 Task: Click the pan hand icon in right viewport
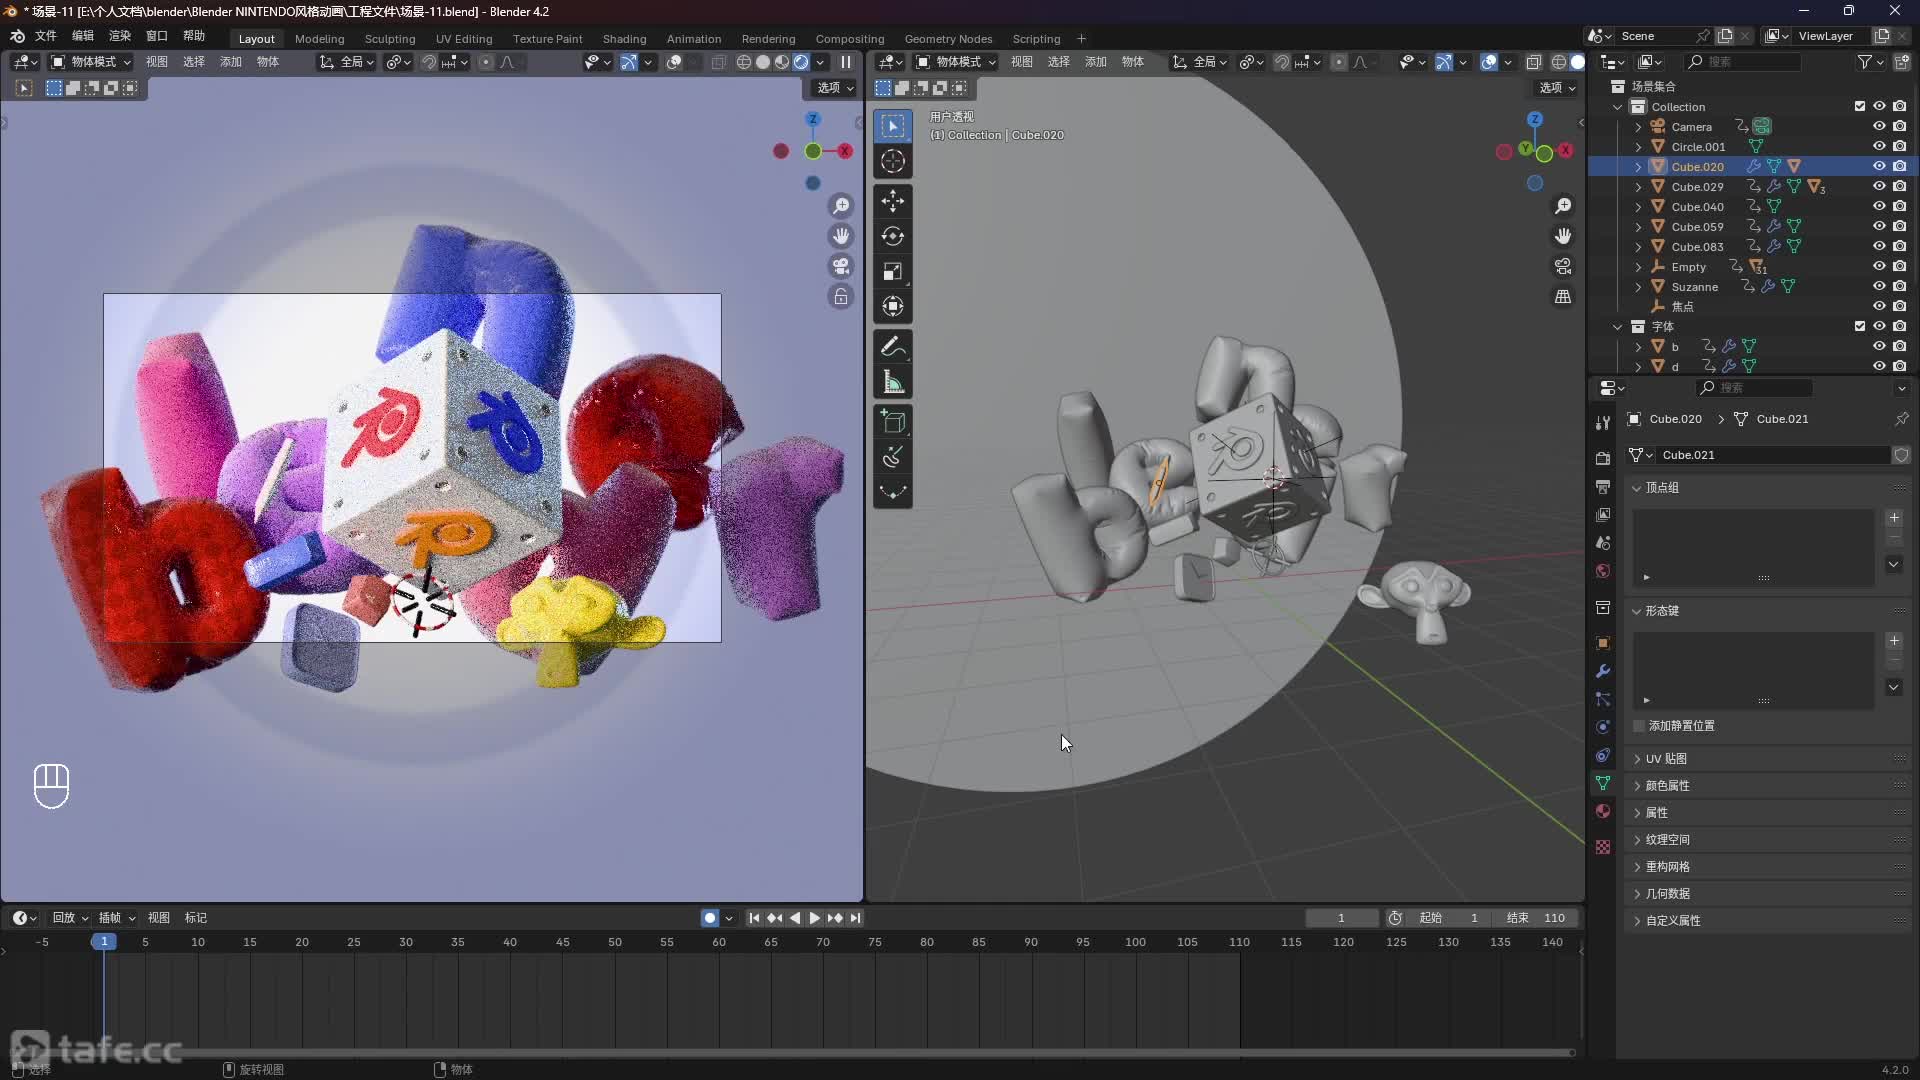[x=1562, y=236]
